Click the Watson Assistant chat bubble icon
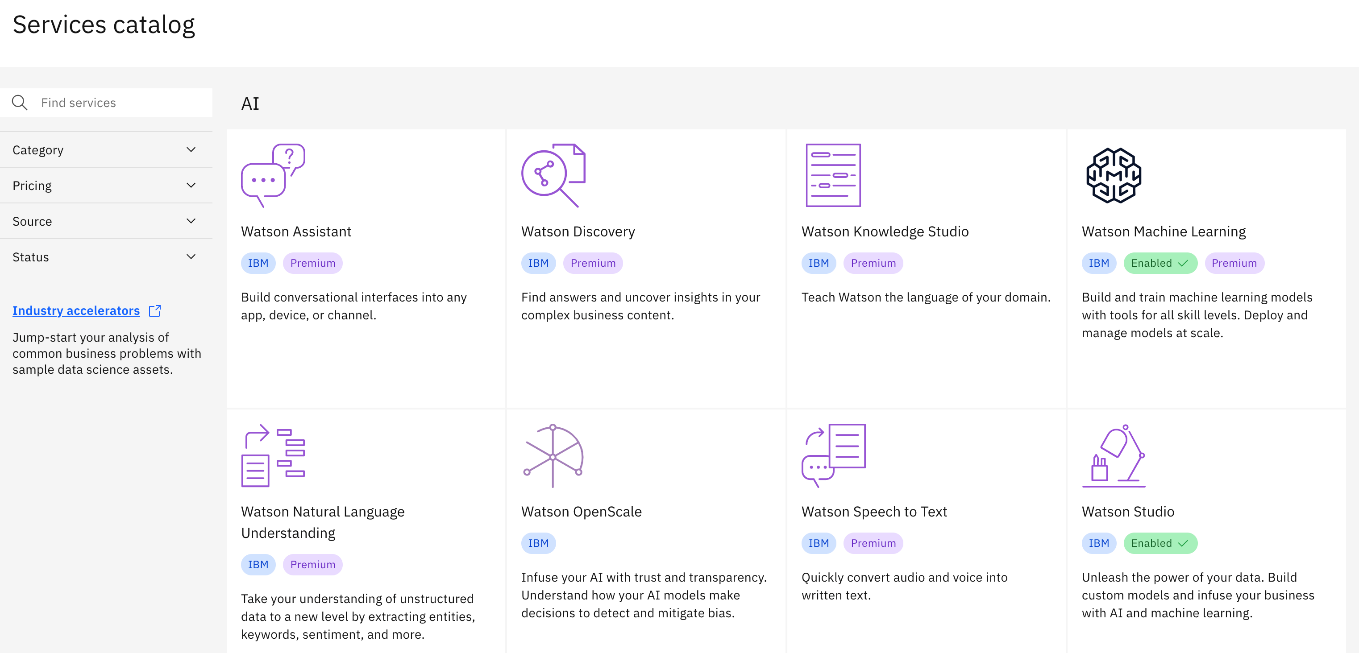The image size is (1359, 653). (x=273, y=175)
